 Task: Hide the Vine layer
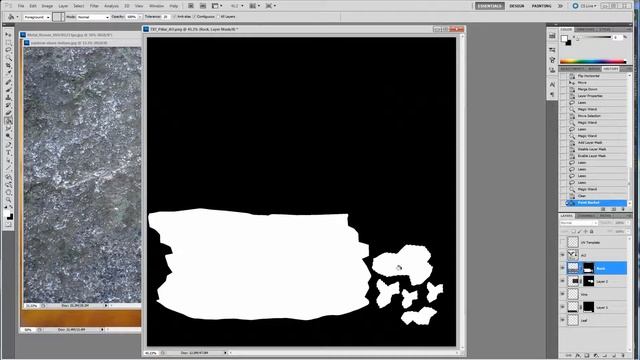[x=563, y=294]
